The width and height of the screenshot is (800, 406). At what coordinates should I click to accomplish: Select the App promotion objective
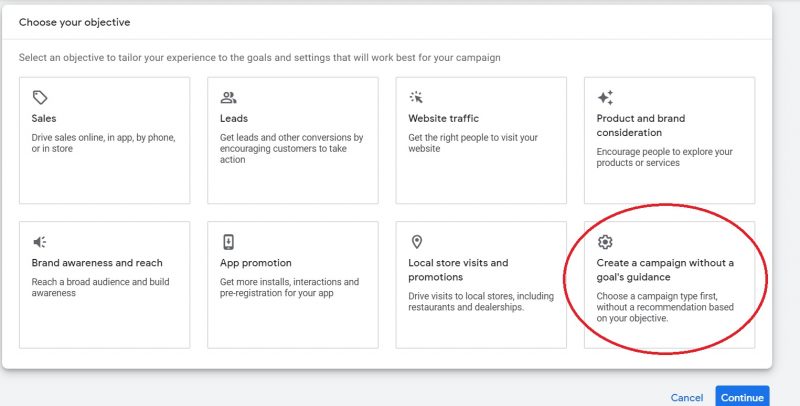(x=292, y=285)
